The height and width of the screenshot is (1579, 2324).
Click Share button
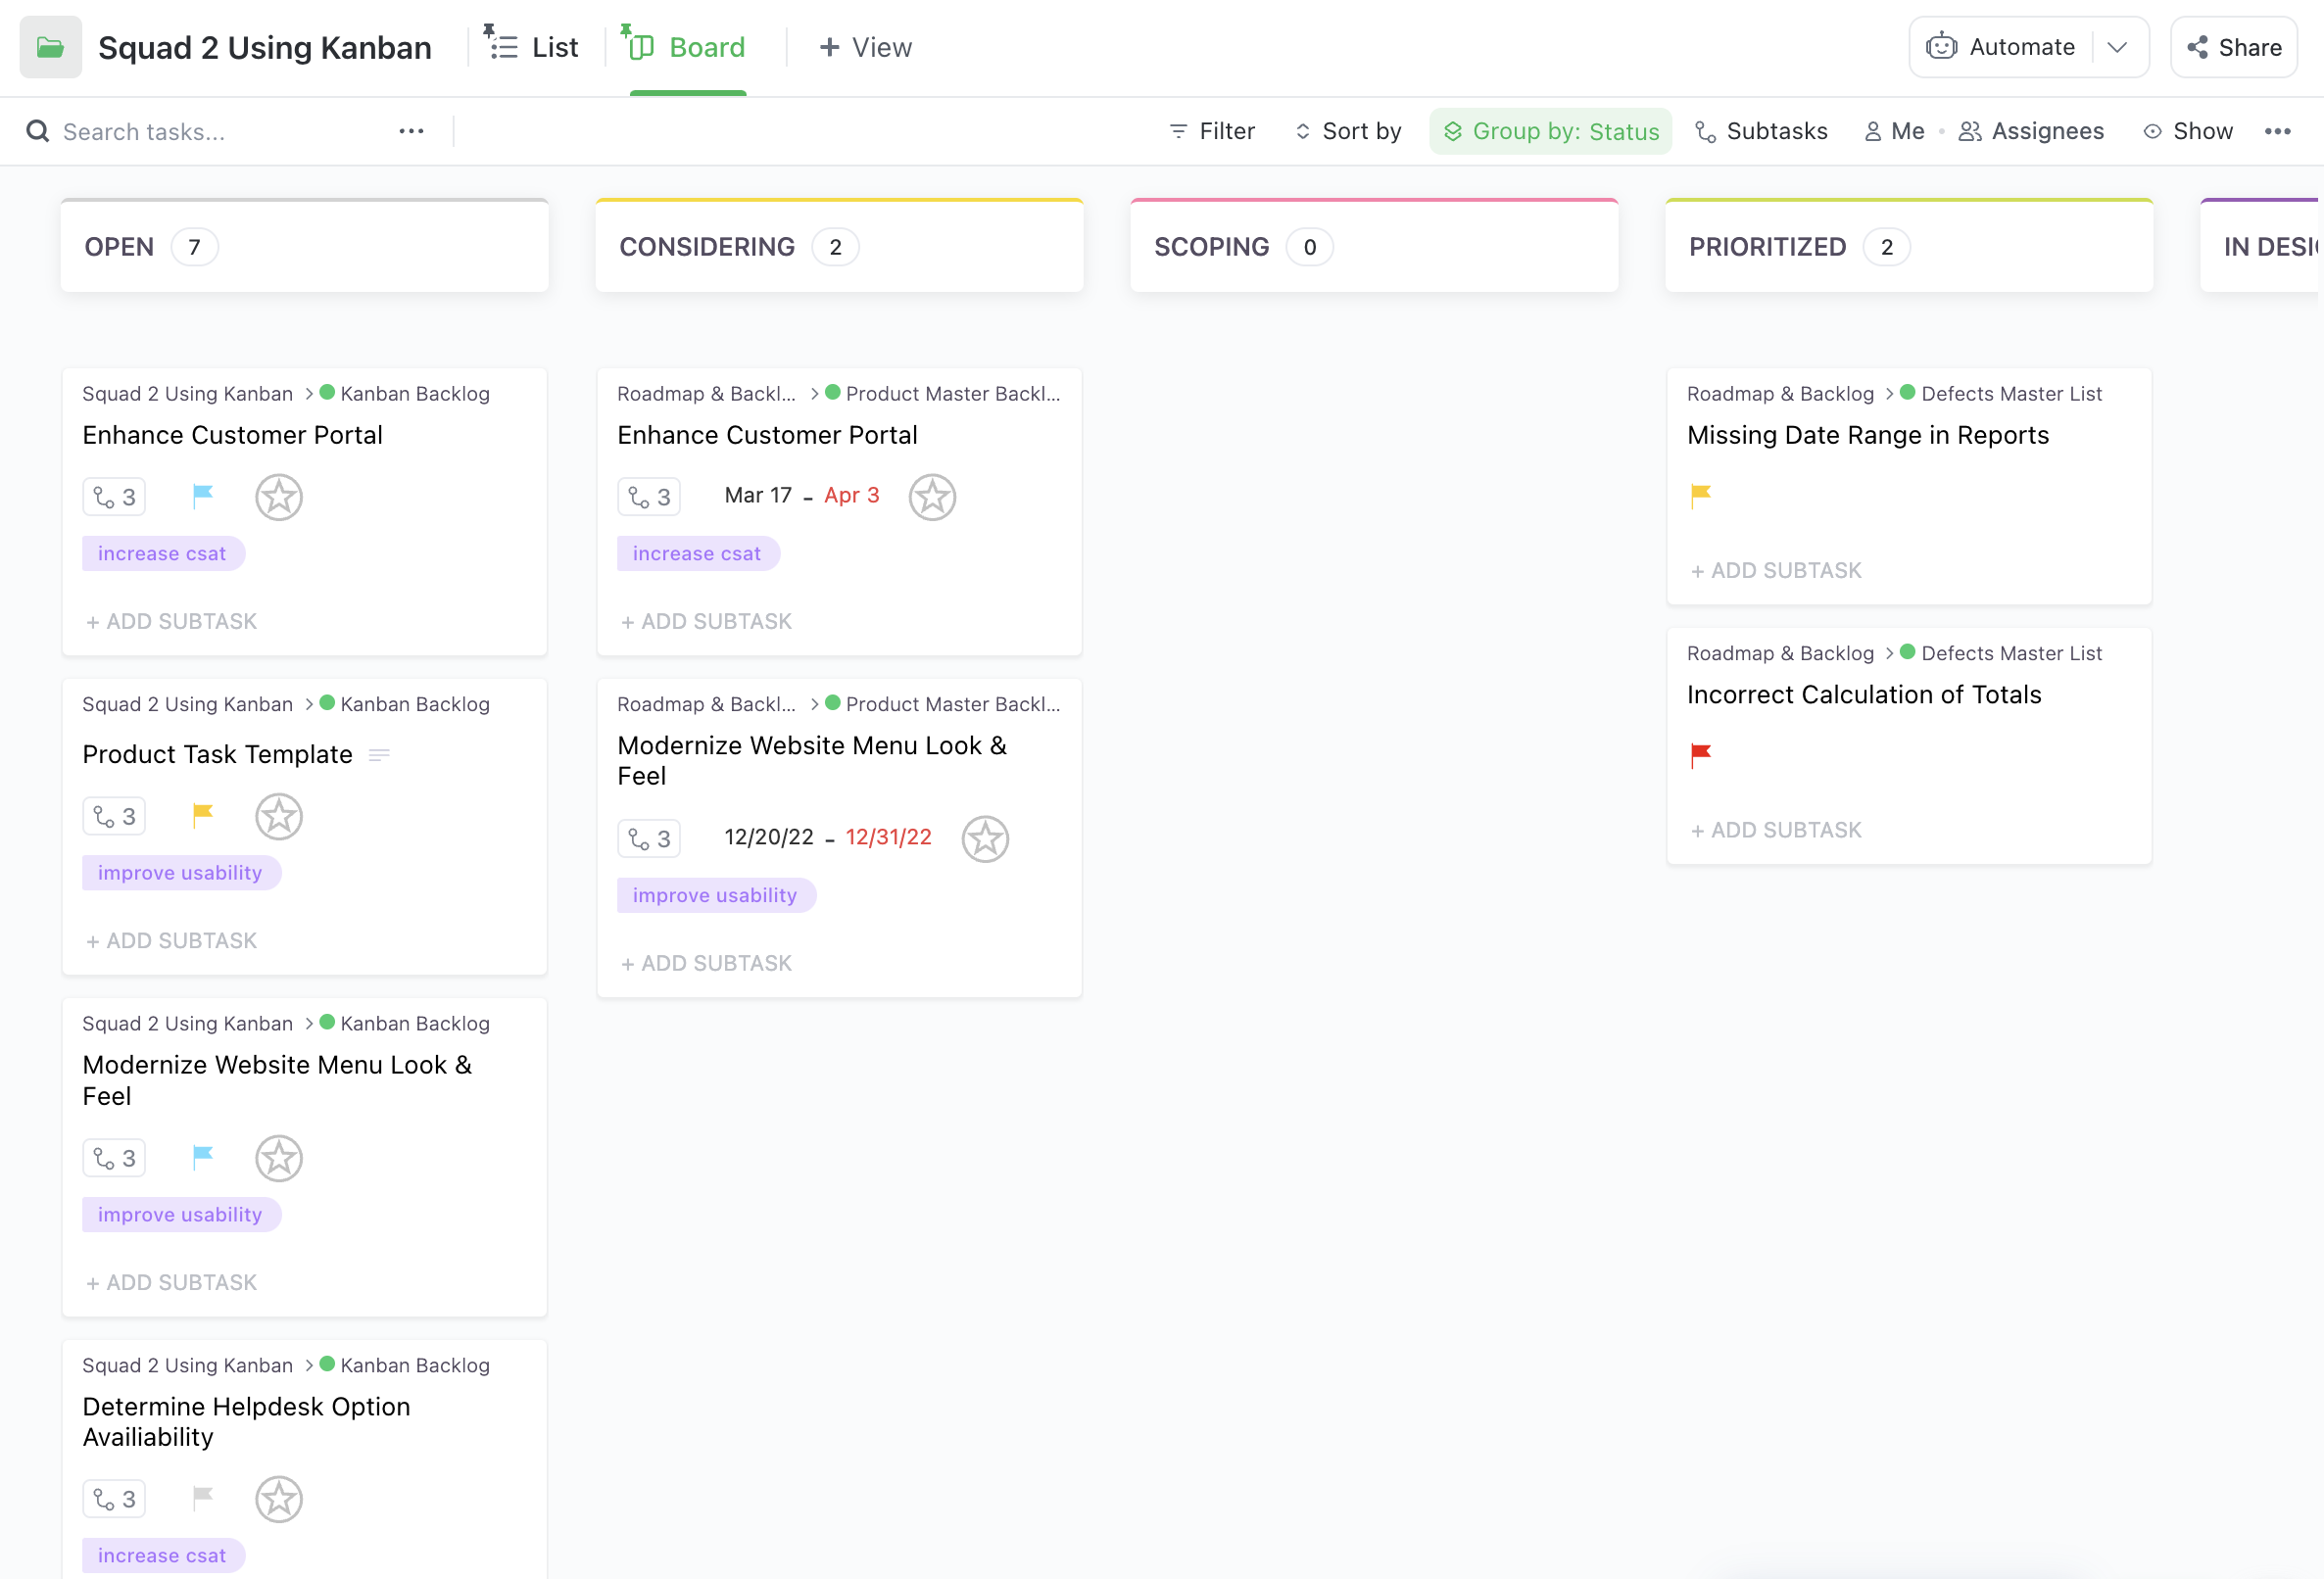point(2233,47)
